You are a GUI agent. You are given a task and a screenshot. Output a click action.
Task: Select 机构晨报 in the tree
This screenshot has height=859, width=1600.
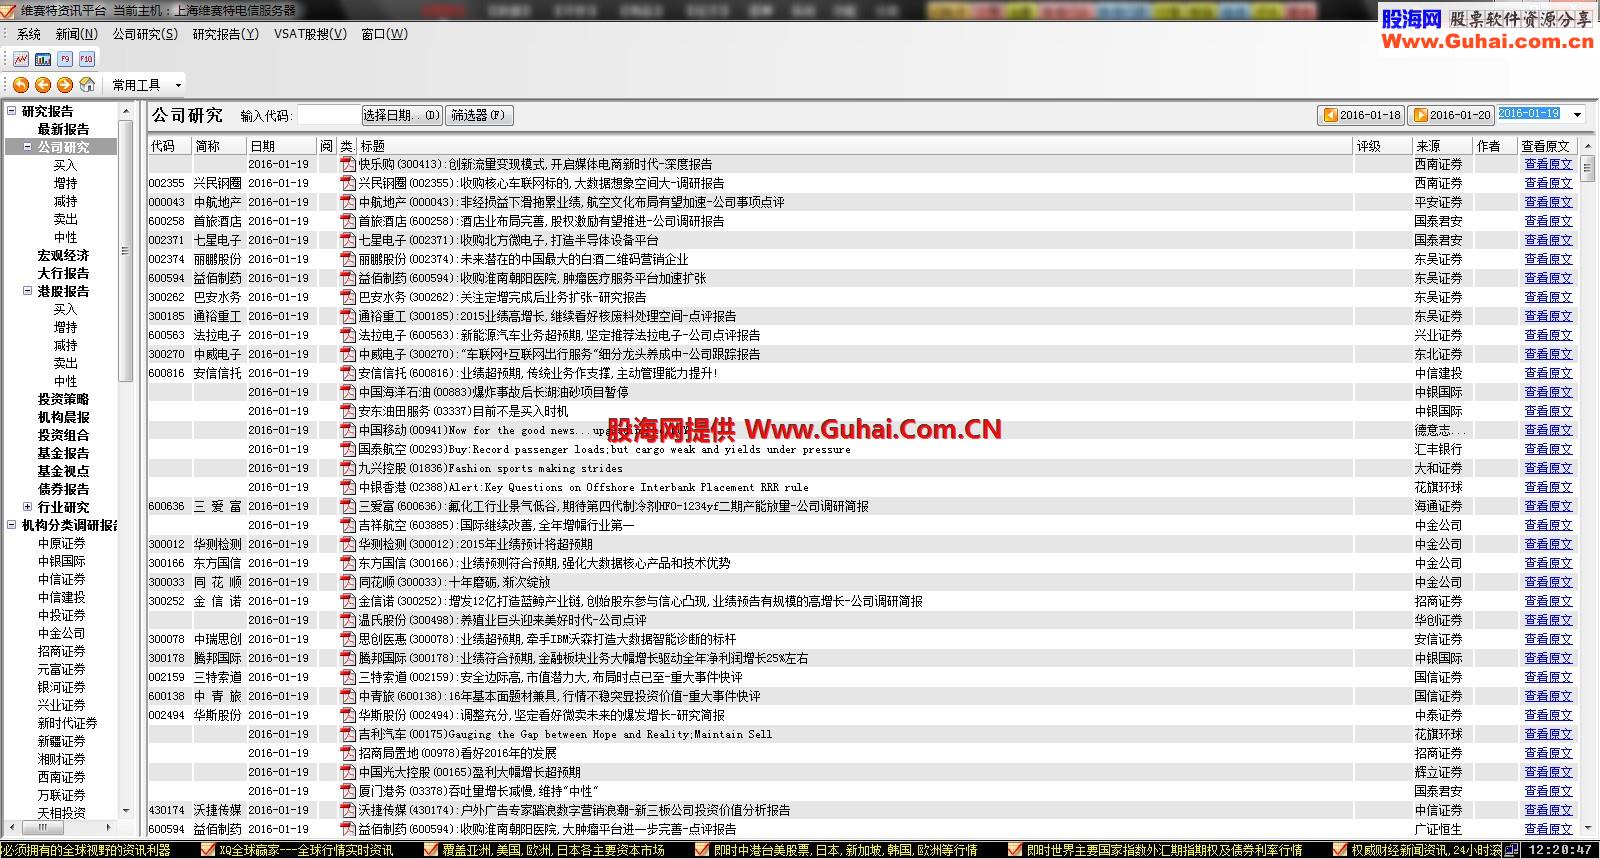pos(63,417)
